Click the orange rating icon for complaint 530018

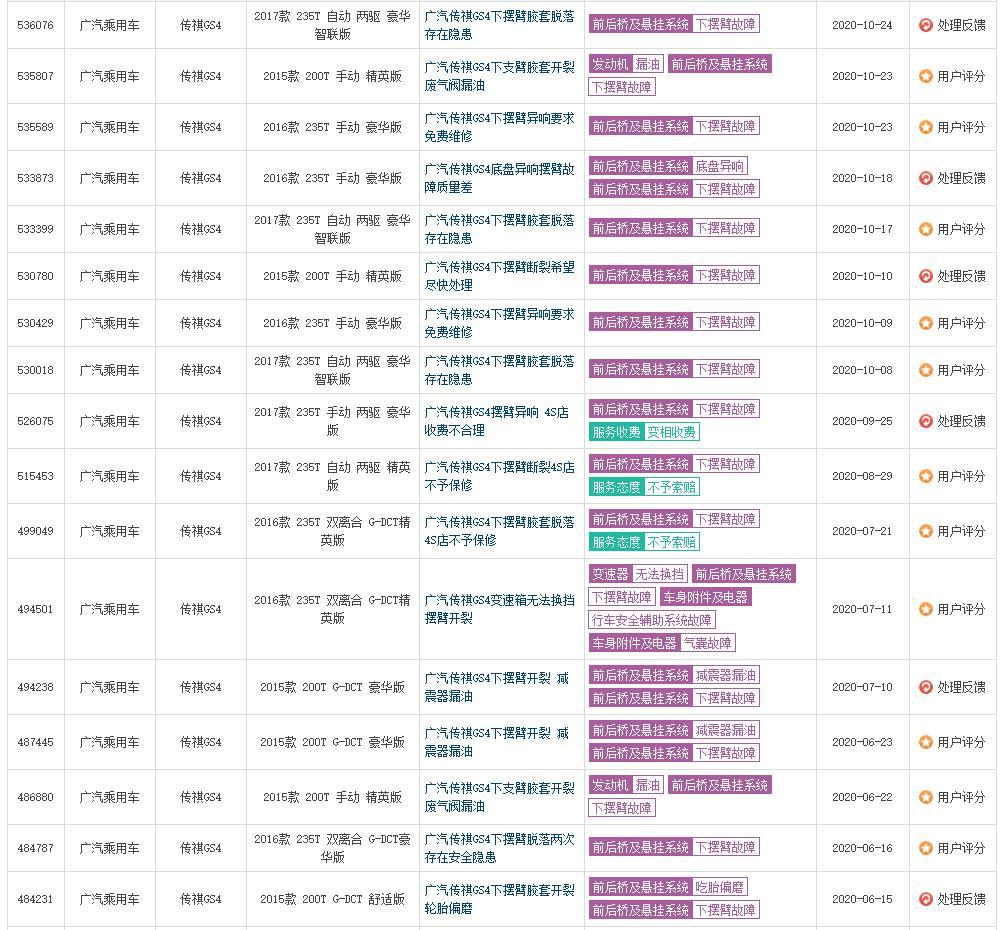(x=925, y=370)
